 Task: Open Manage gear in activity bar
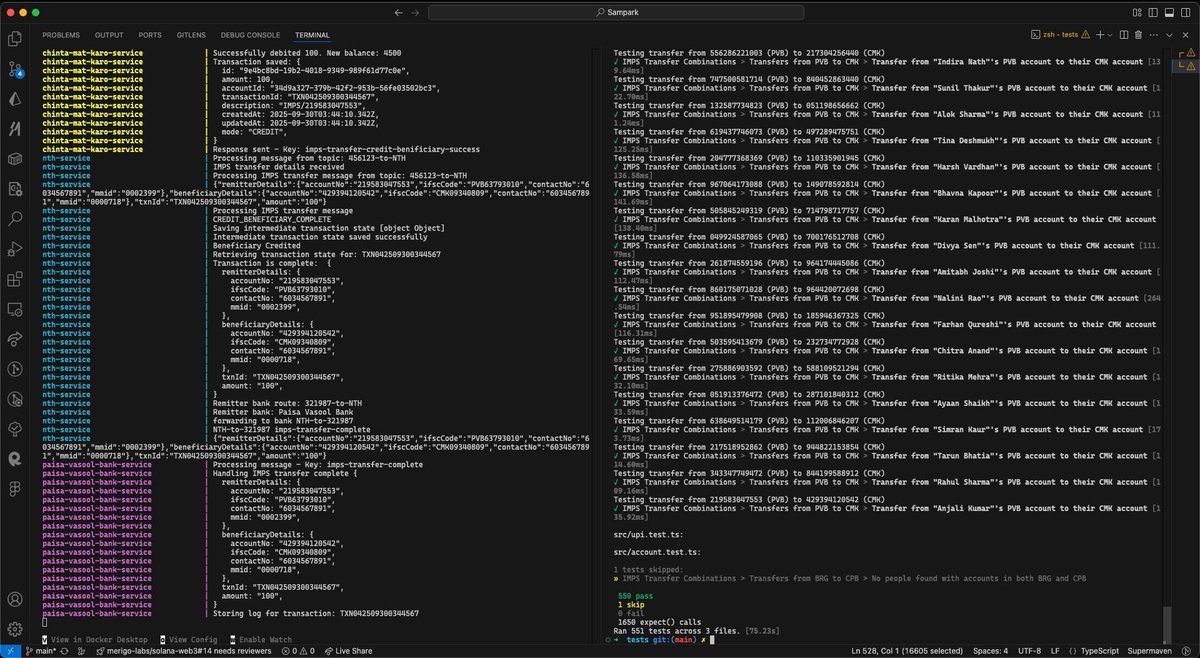(14, 629)
